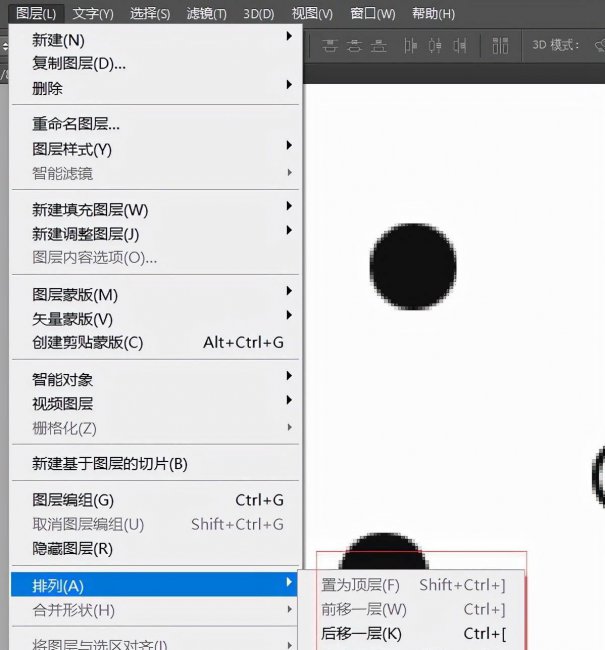The width and height of the screenshot is (605, 650).
Task: Expand the 视频图层 submenu
Action: point(155,403)
